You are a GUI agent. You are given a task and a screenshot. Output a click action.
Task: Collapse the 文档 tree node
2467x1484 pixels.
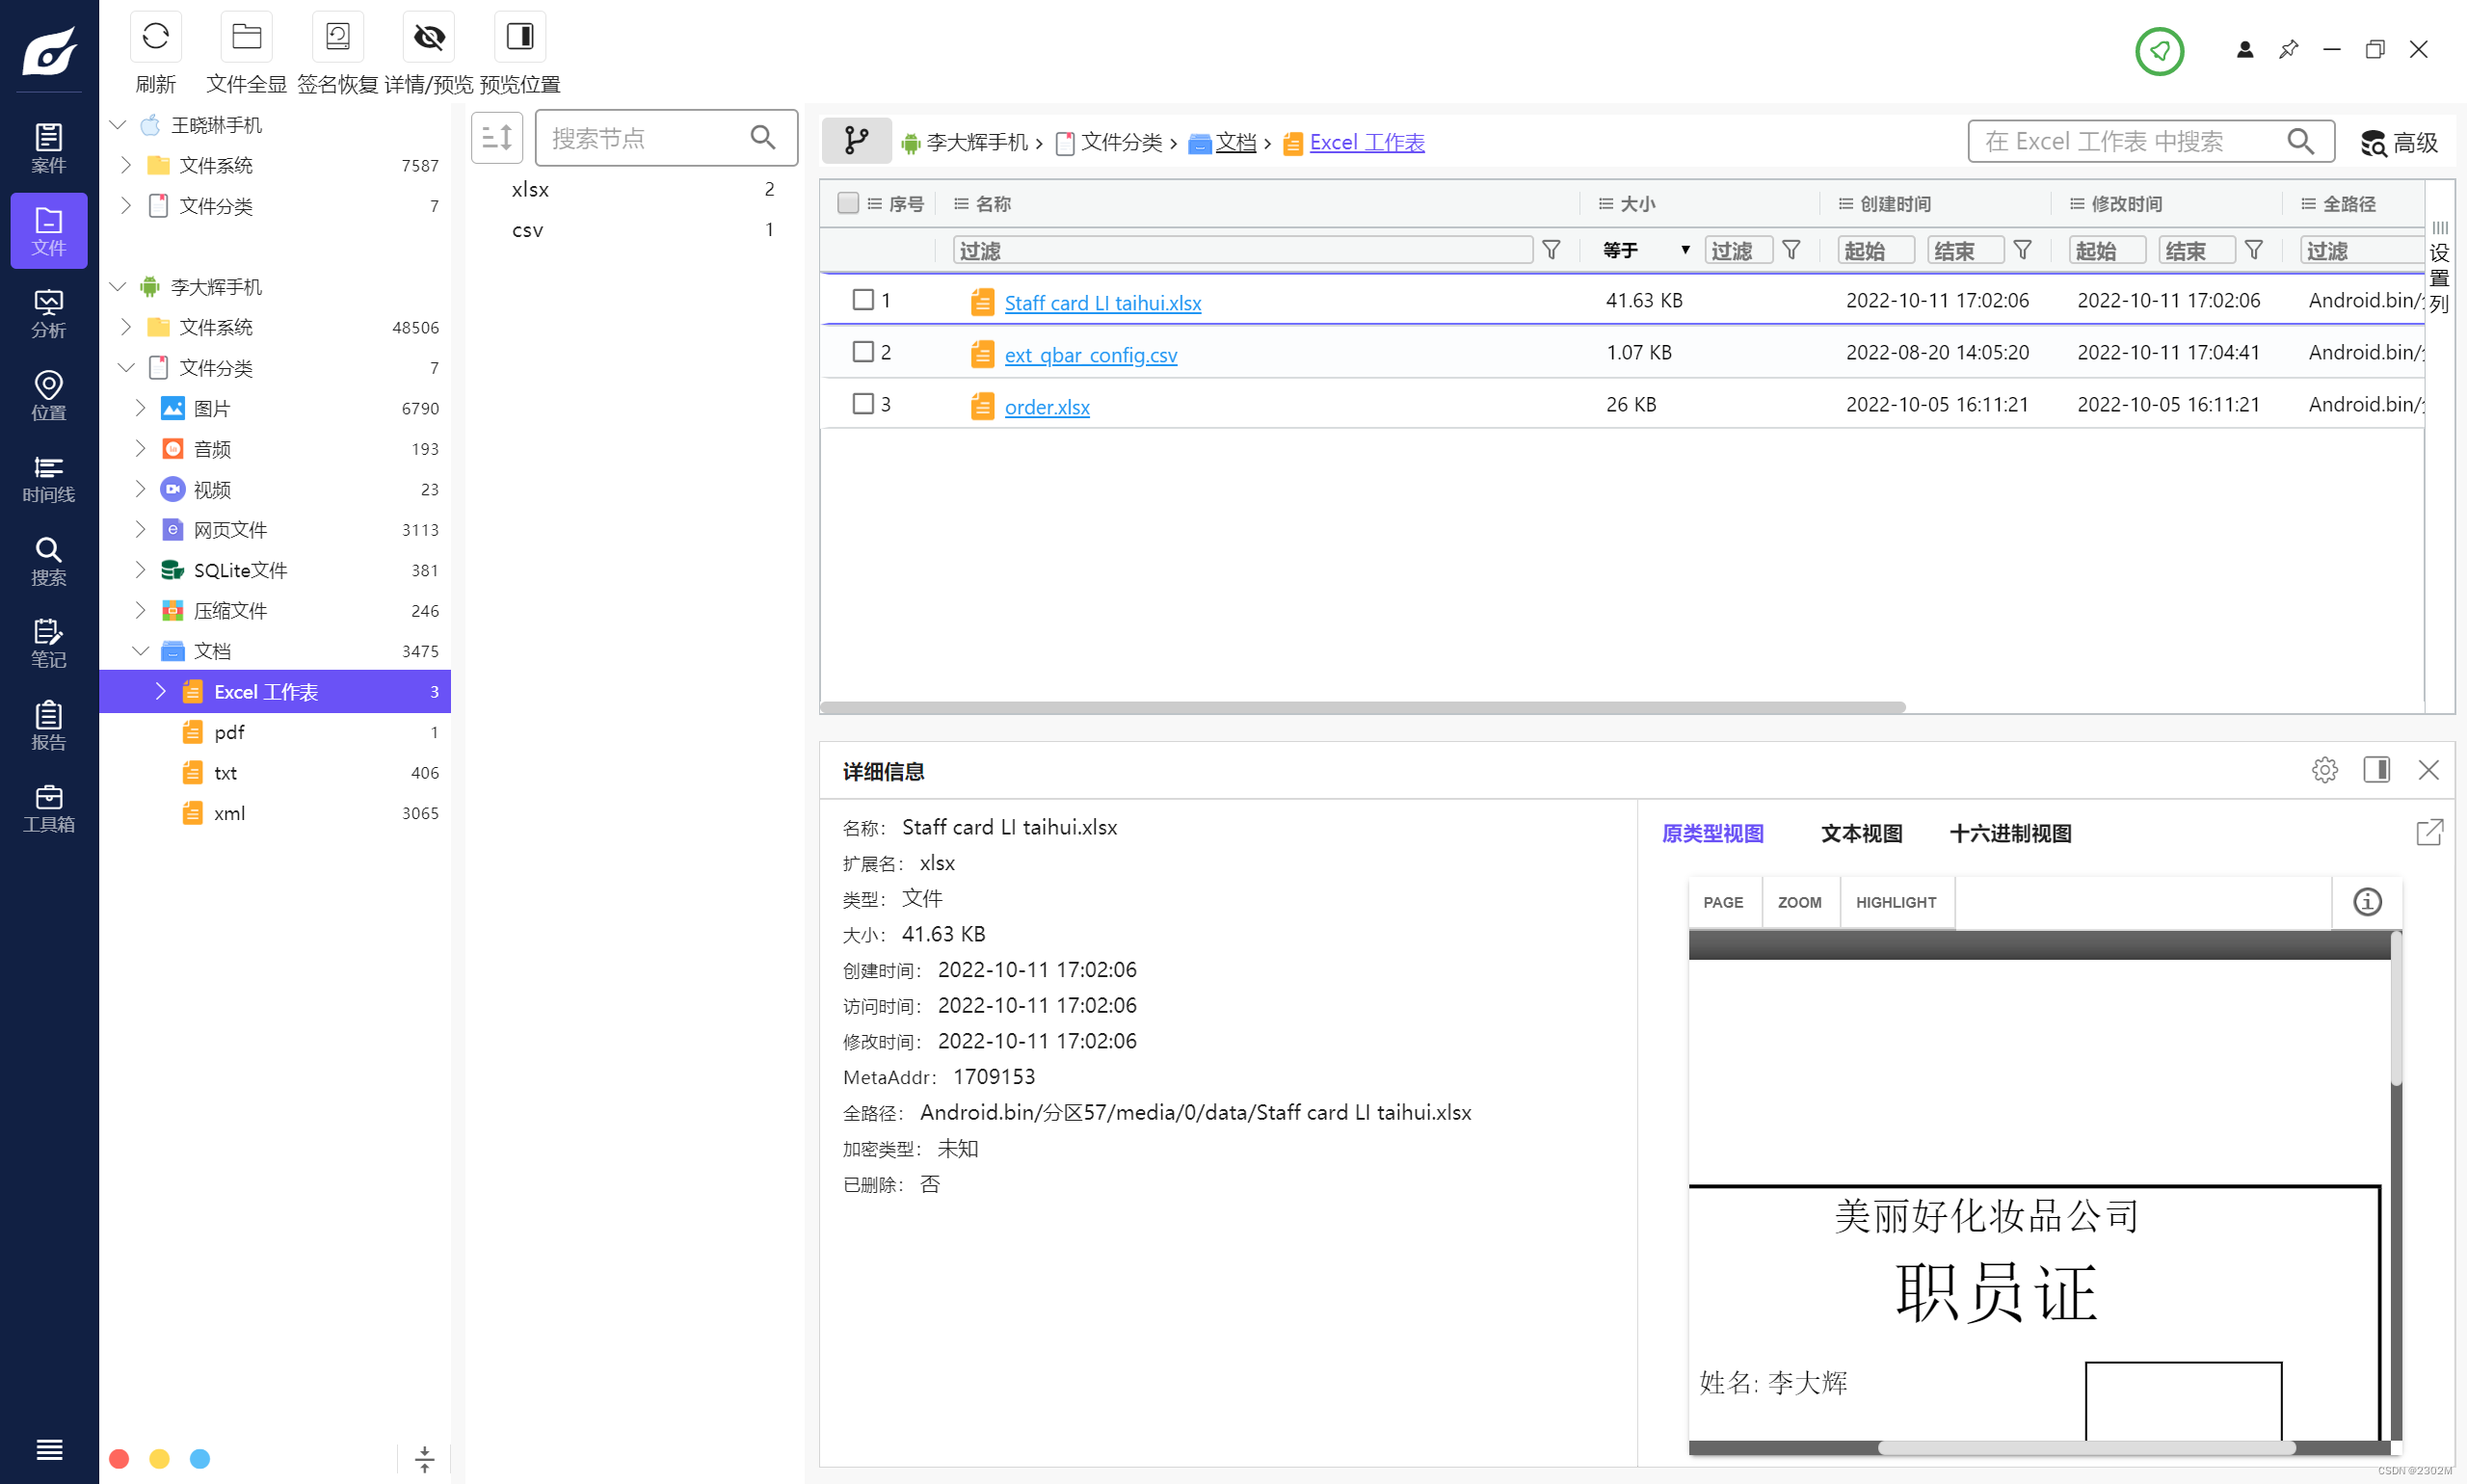[141, 651]
